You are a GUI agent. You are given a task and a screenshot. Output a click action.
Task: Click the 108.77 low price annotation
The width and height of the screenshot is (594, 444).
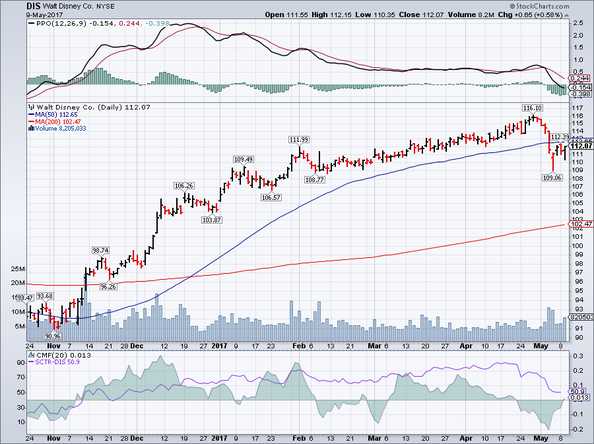315,180
